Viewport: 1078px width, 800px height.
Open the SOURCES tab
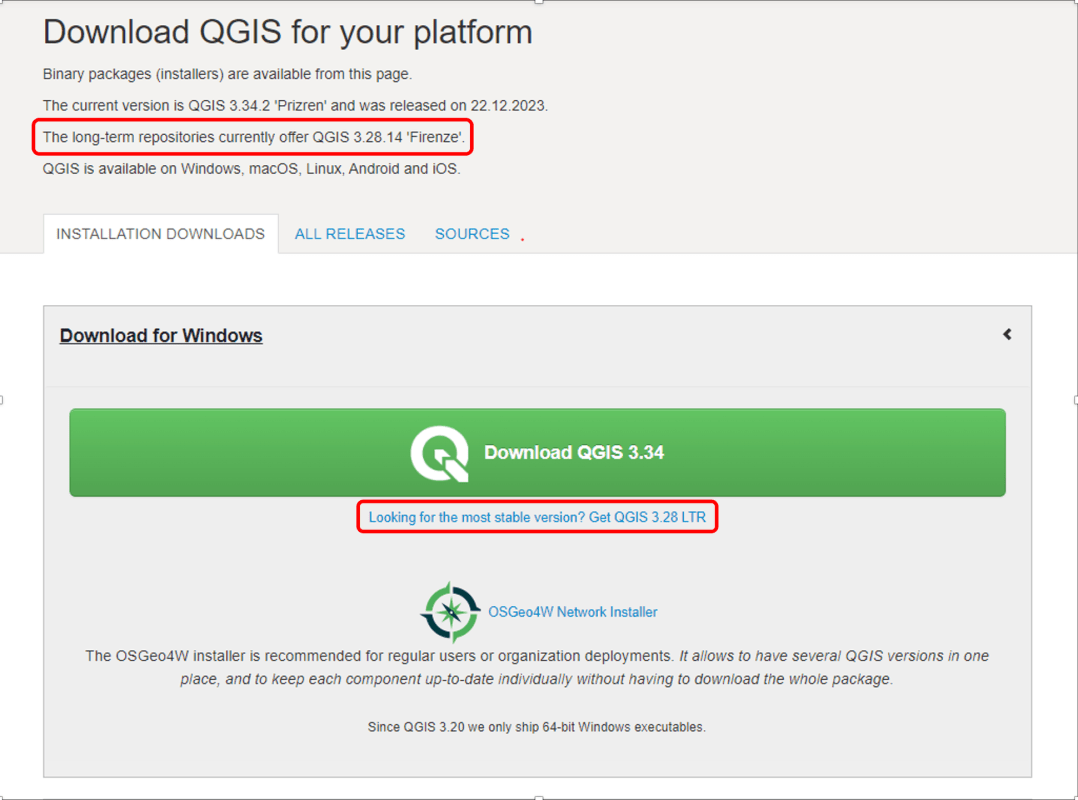(x=472, y=233)
